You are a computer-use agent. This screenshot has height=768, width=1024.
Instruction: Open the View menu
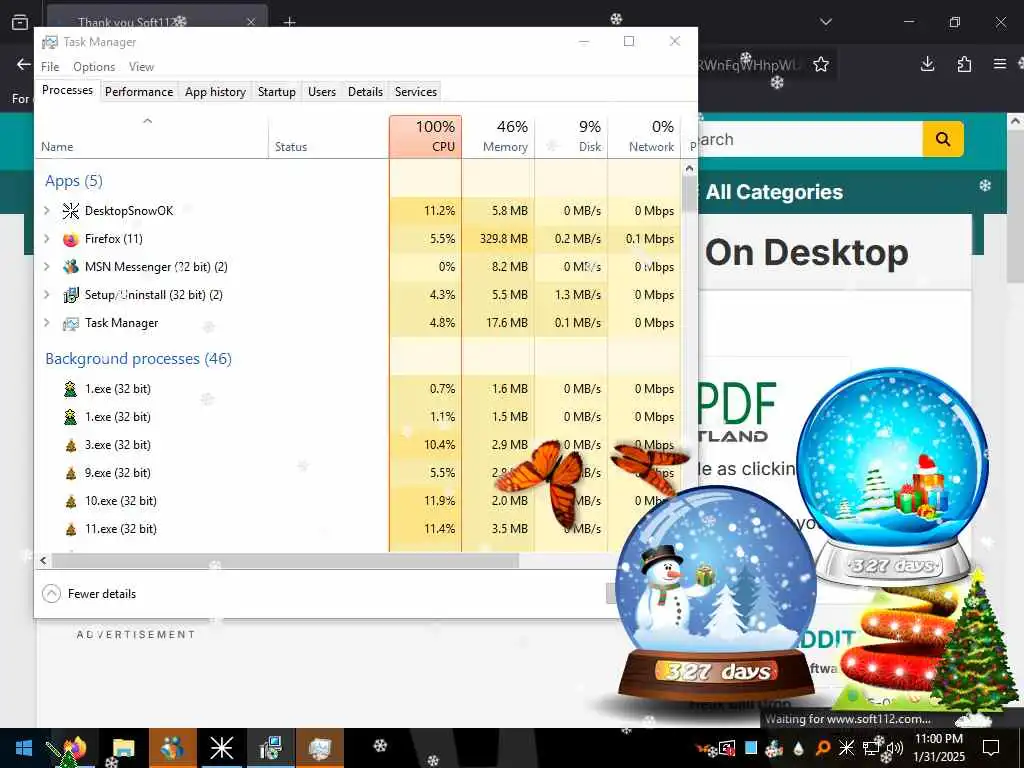[141, 67]
